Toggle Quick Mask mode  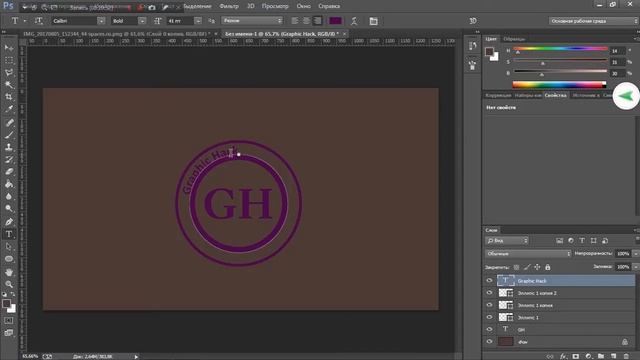[9, 321]
